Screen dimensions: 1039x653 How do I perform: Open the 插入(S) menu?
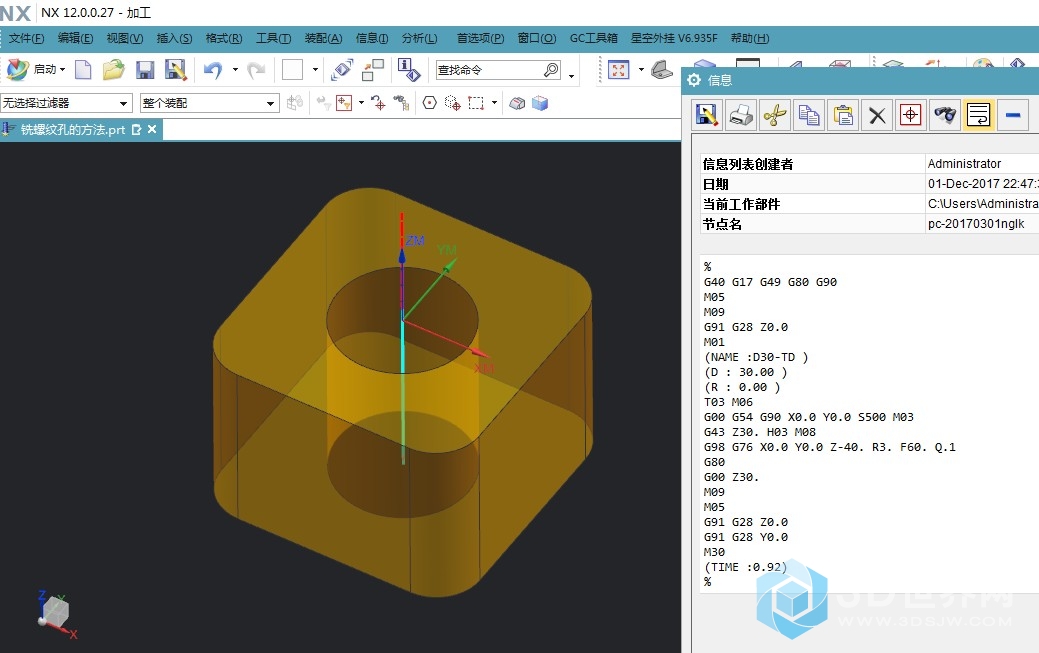click(174, 38)
